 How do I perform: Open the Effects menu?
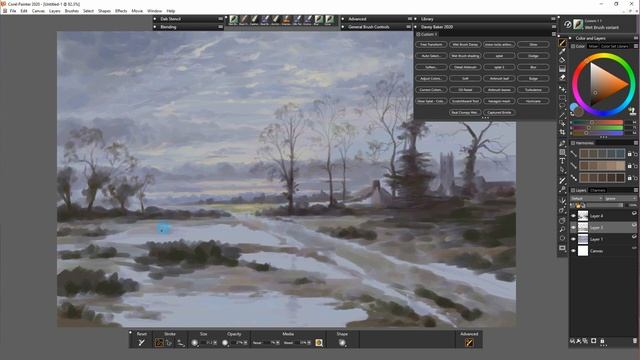click(x=121, y=11)
